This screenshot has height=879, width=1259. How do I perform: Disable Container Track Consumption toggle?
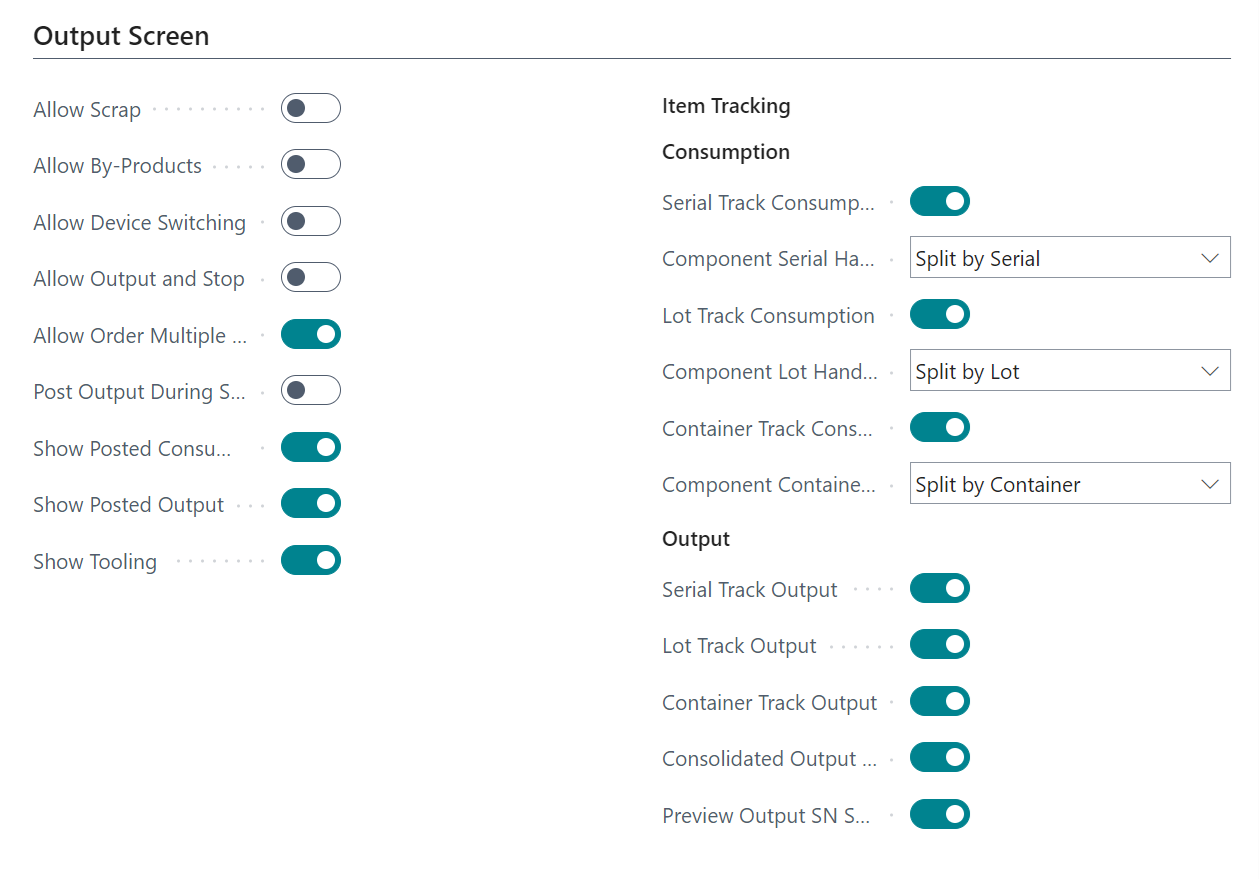939,428
